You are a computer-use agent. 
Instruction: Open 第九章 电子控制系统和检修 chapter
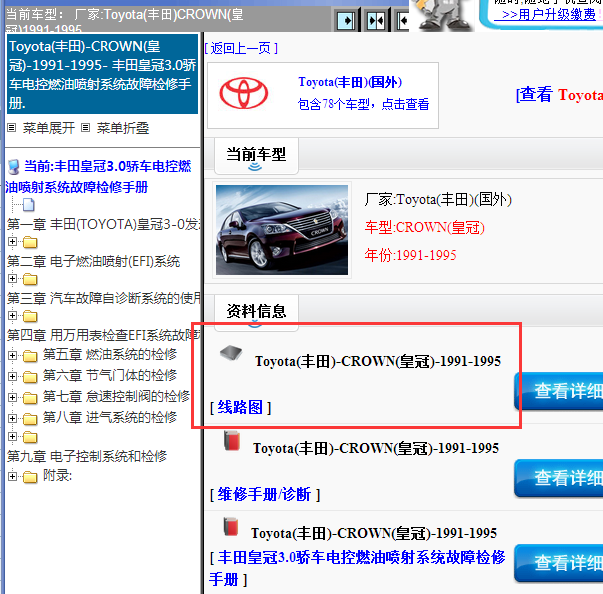coord(87,456)
